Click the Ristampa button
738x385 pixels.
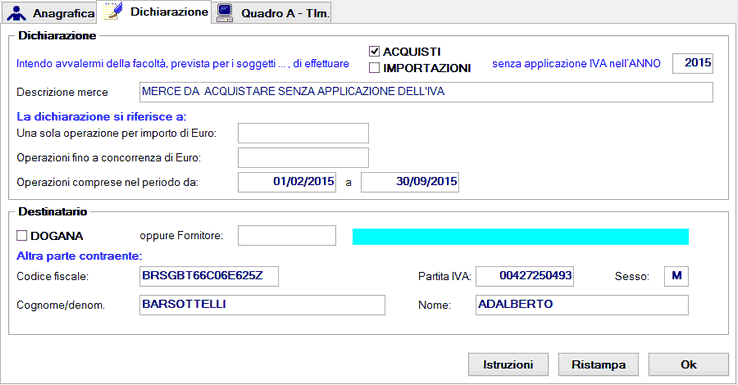tap(598, 365)
